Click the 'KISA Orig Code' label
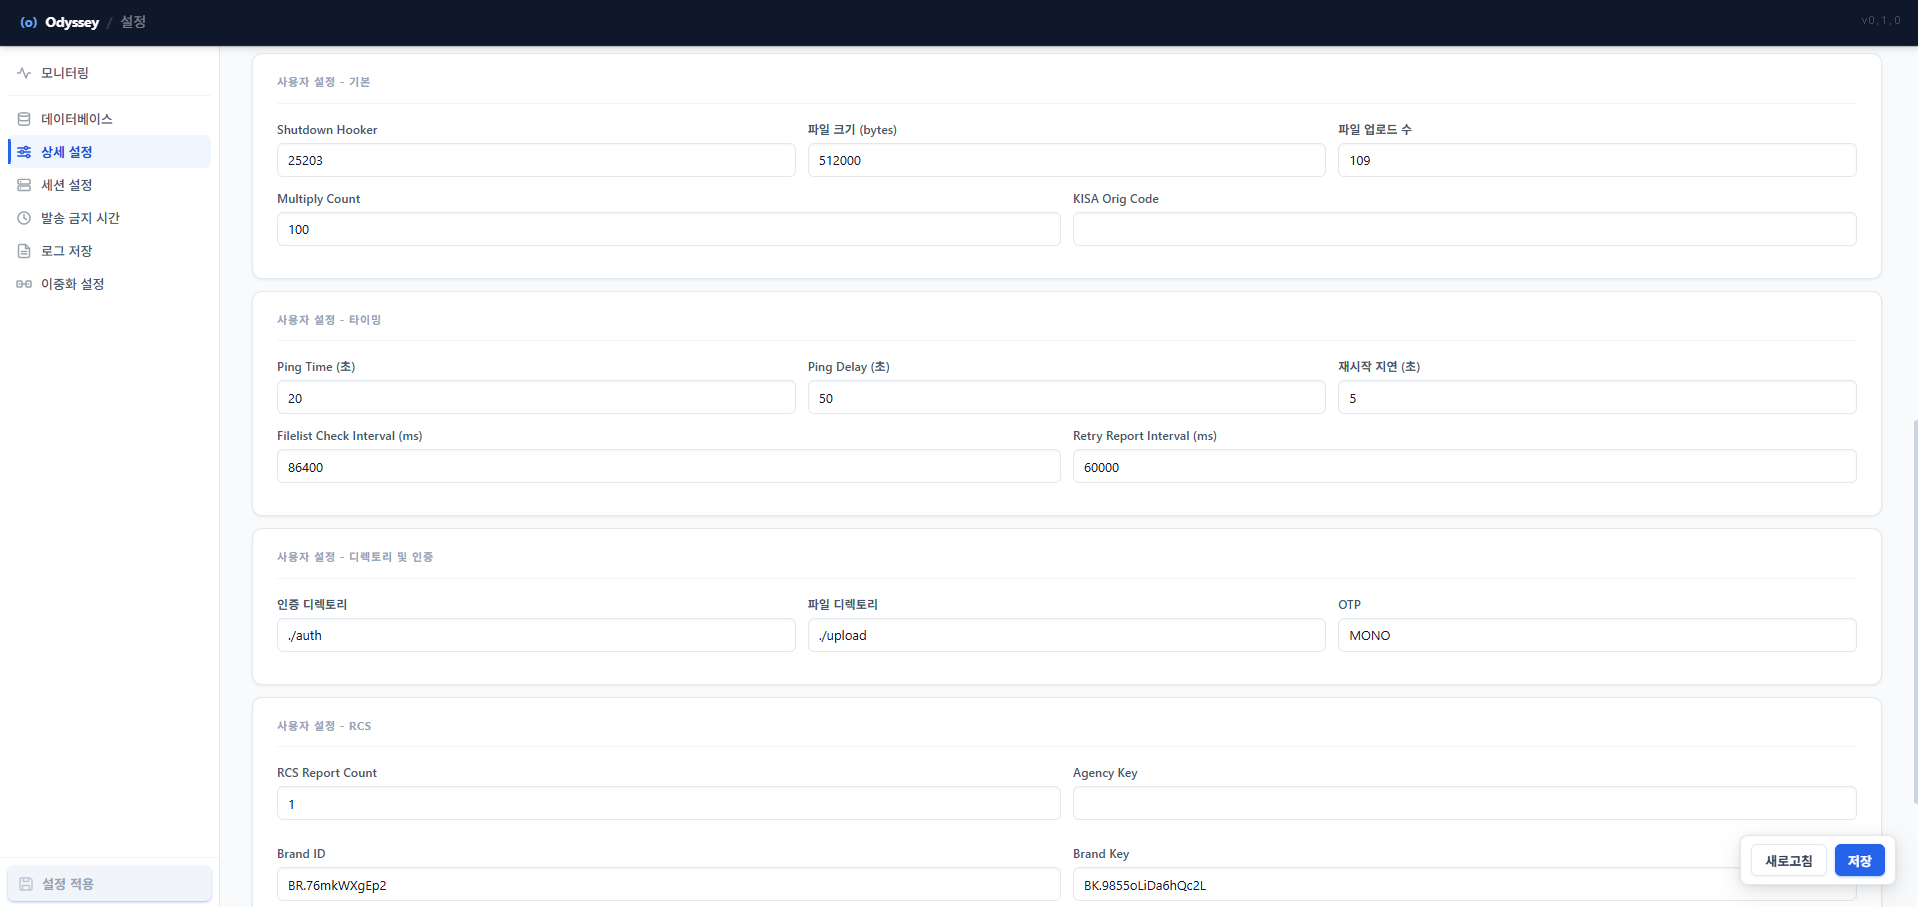Image resolution: width=1918 pixels, height=907 pixels. [1116, 199]
